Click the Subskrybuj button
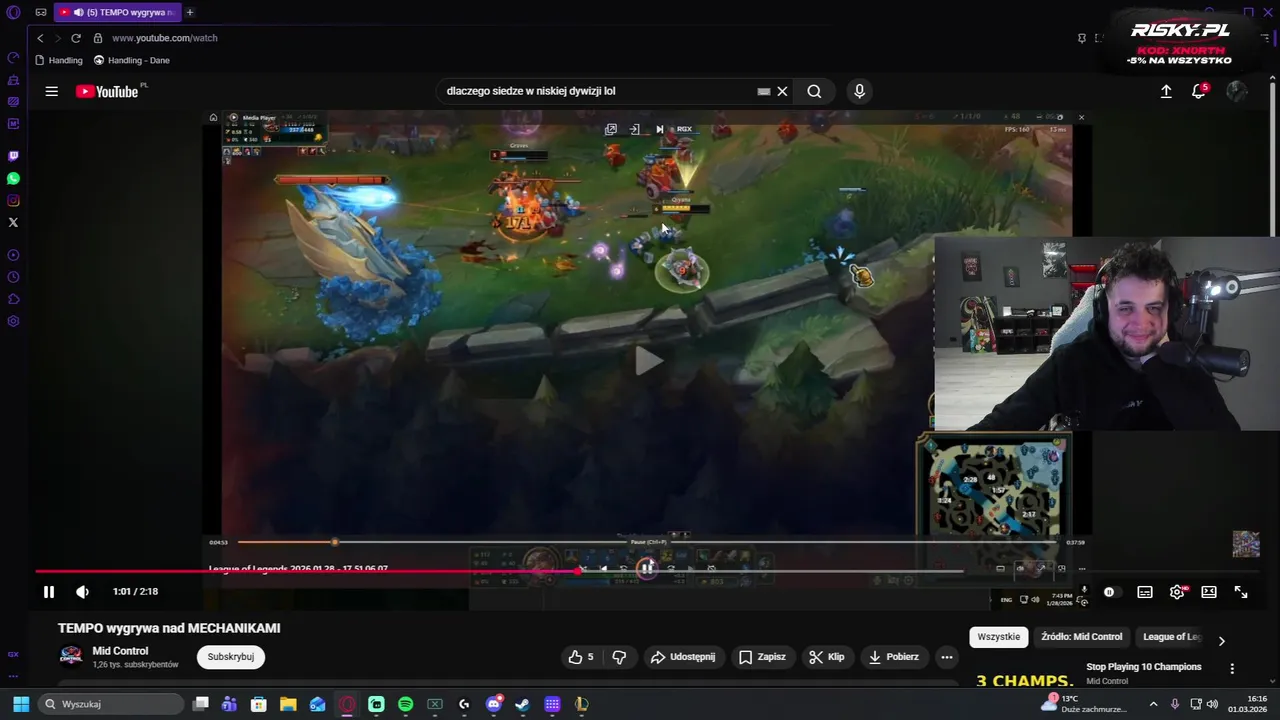This screenshot has height=720, width=1280. tap(231, 657)
